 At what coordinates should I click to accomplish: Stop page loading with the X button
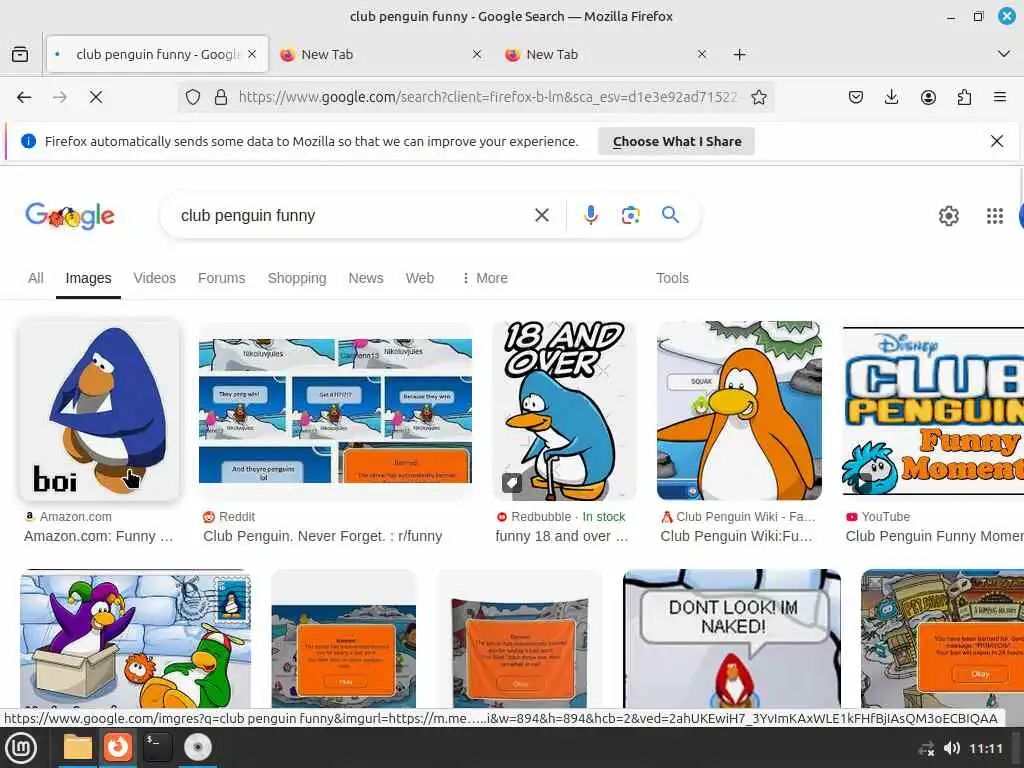[x=96, y=97]
